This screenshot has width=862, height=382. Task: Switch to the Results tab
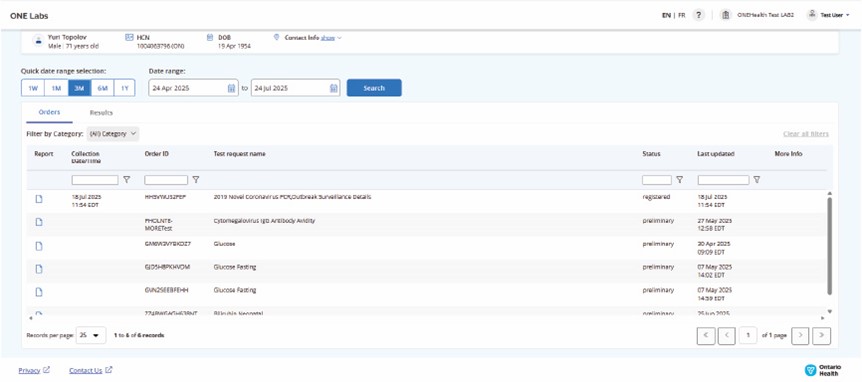[101, 112]
